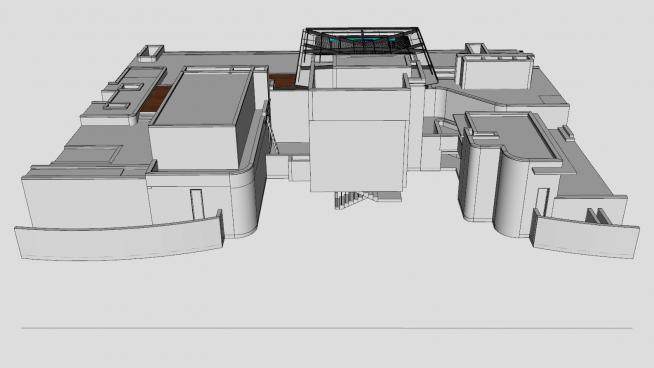Select the brown deck strip near center block
Viewport: 654px width, 368px height.
click(x=284, y=81)
